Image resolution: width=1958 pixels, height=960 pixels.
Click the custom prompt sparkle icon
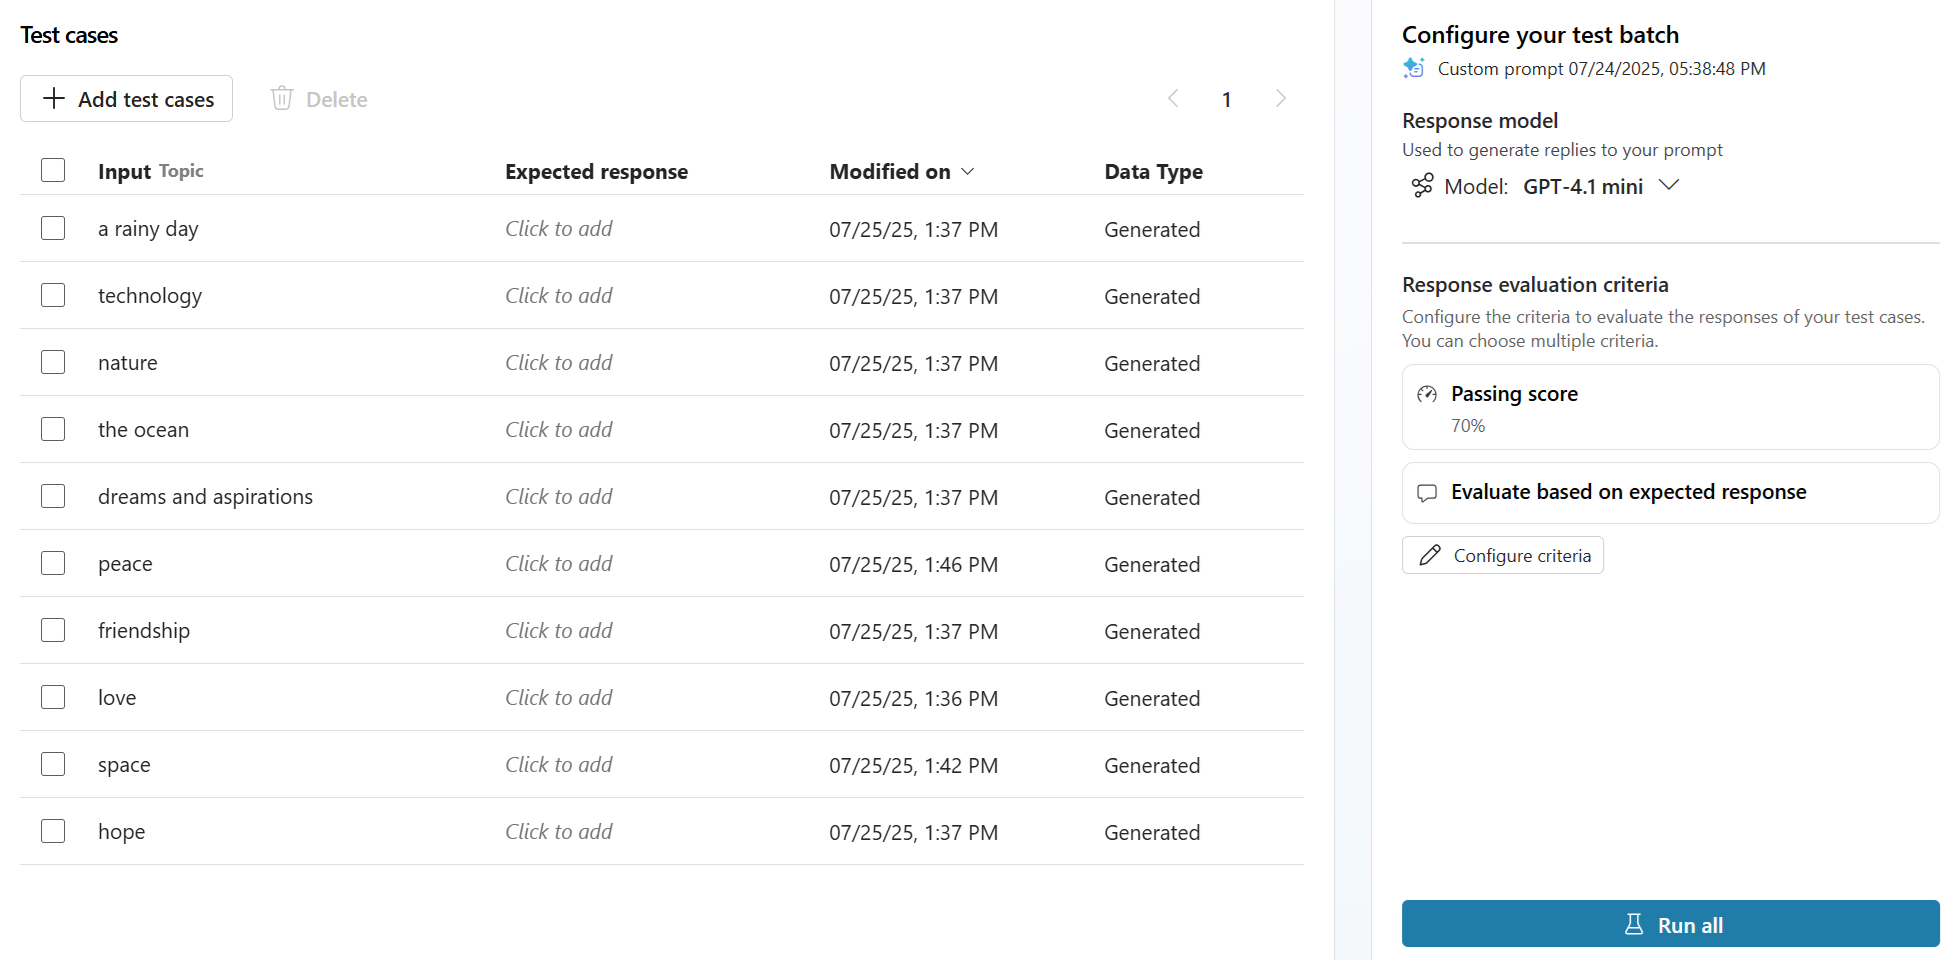tap(1412, 68)
